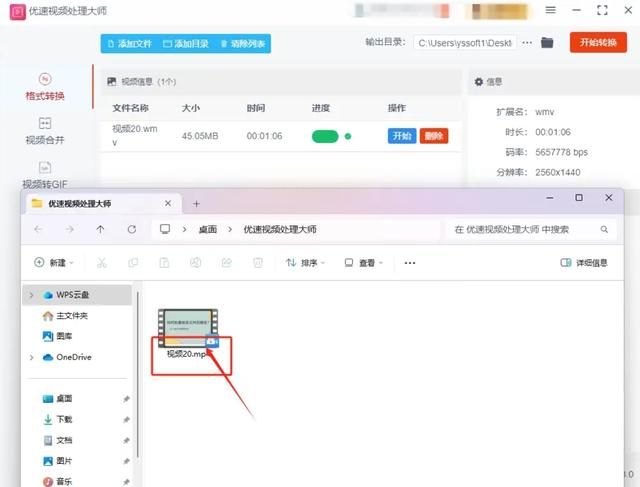Click 添加目录 to add a folder
Viewport: 640px width, 487px height.
click(186, 44)
